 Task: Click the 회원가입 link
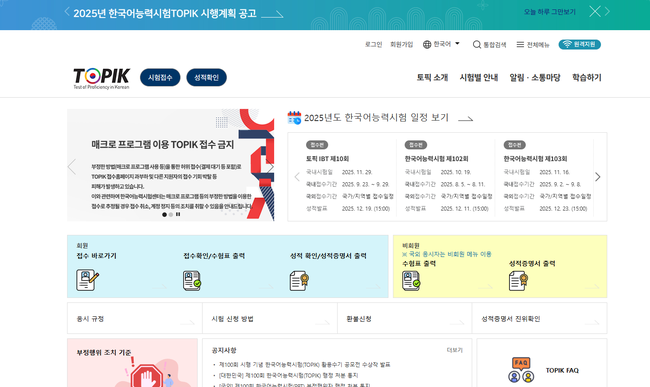point(401,44)
